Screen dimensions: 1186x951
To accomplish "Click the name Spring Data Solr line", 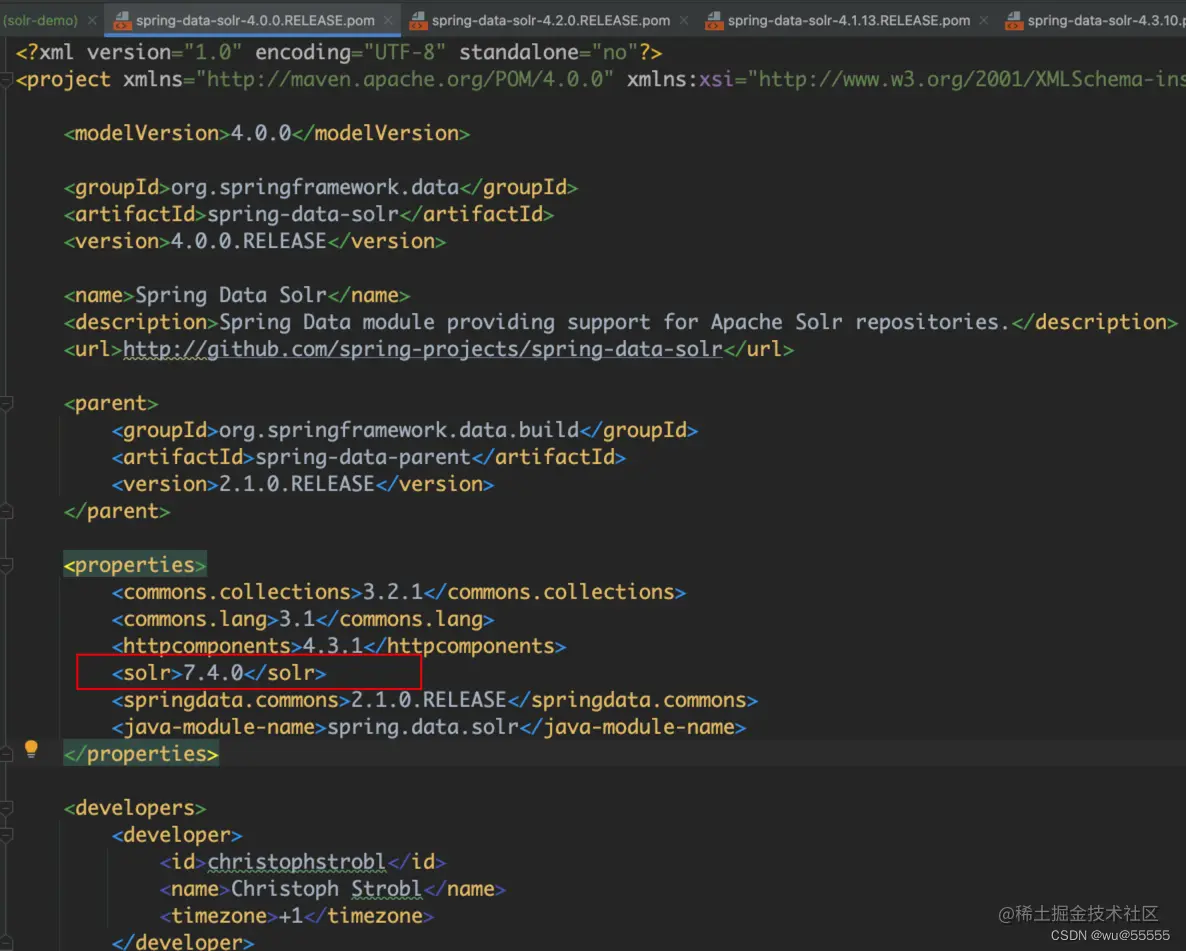I will click(x=237, y=295).
